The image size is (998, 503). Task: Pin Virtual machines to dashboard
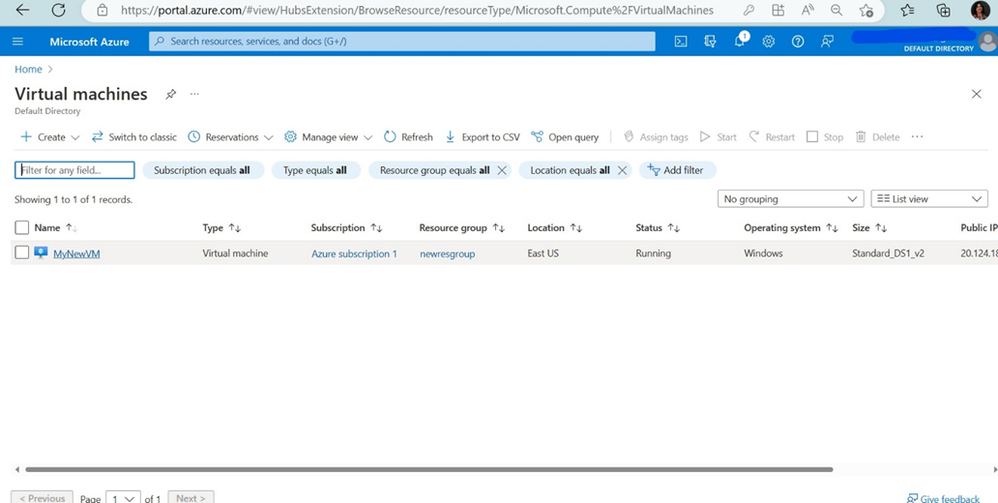coord(171,94)
